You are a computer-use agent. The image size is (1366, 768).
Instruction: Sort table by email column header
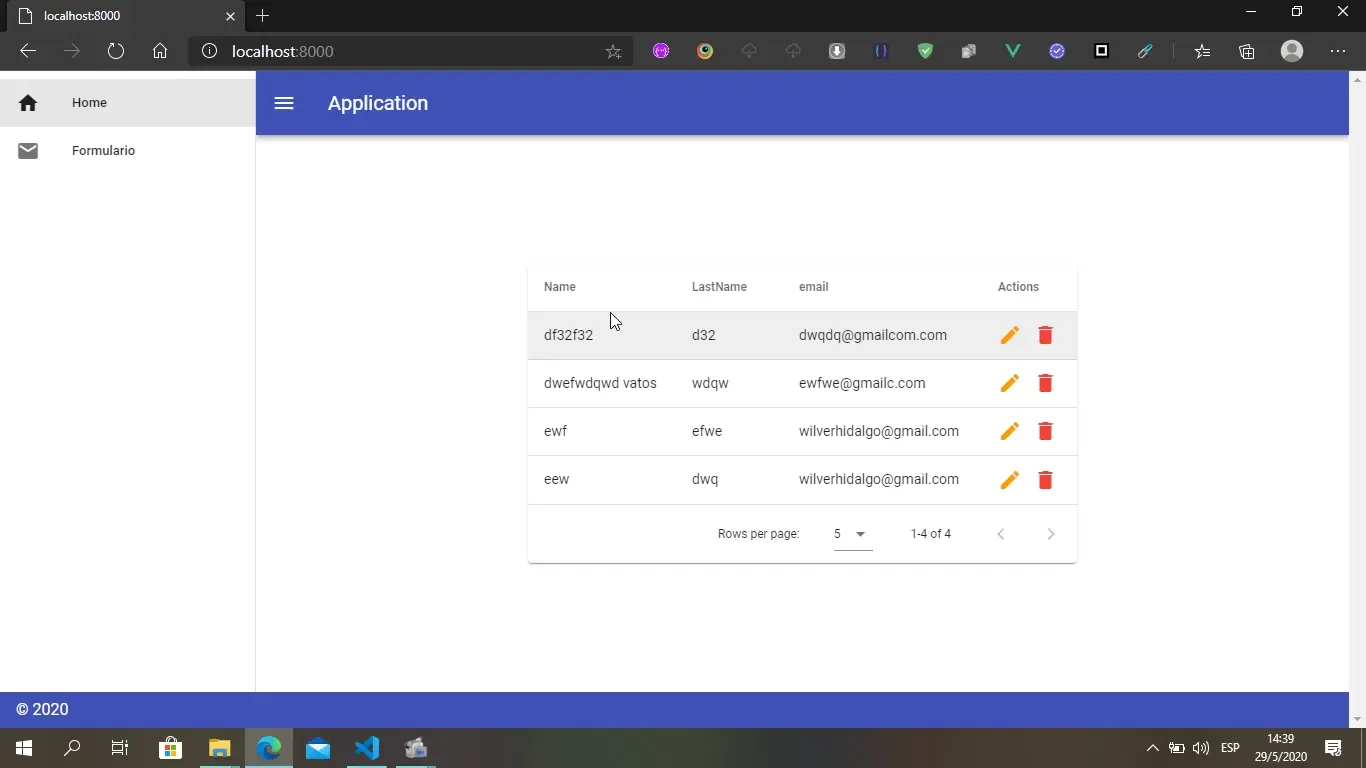(813, 287)
